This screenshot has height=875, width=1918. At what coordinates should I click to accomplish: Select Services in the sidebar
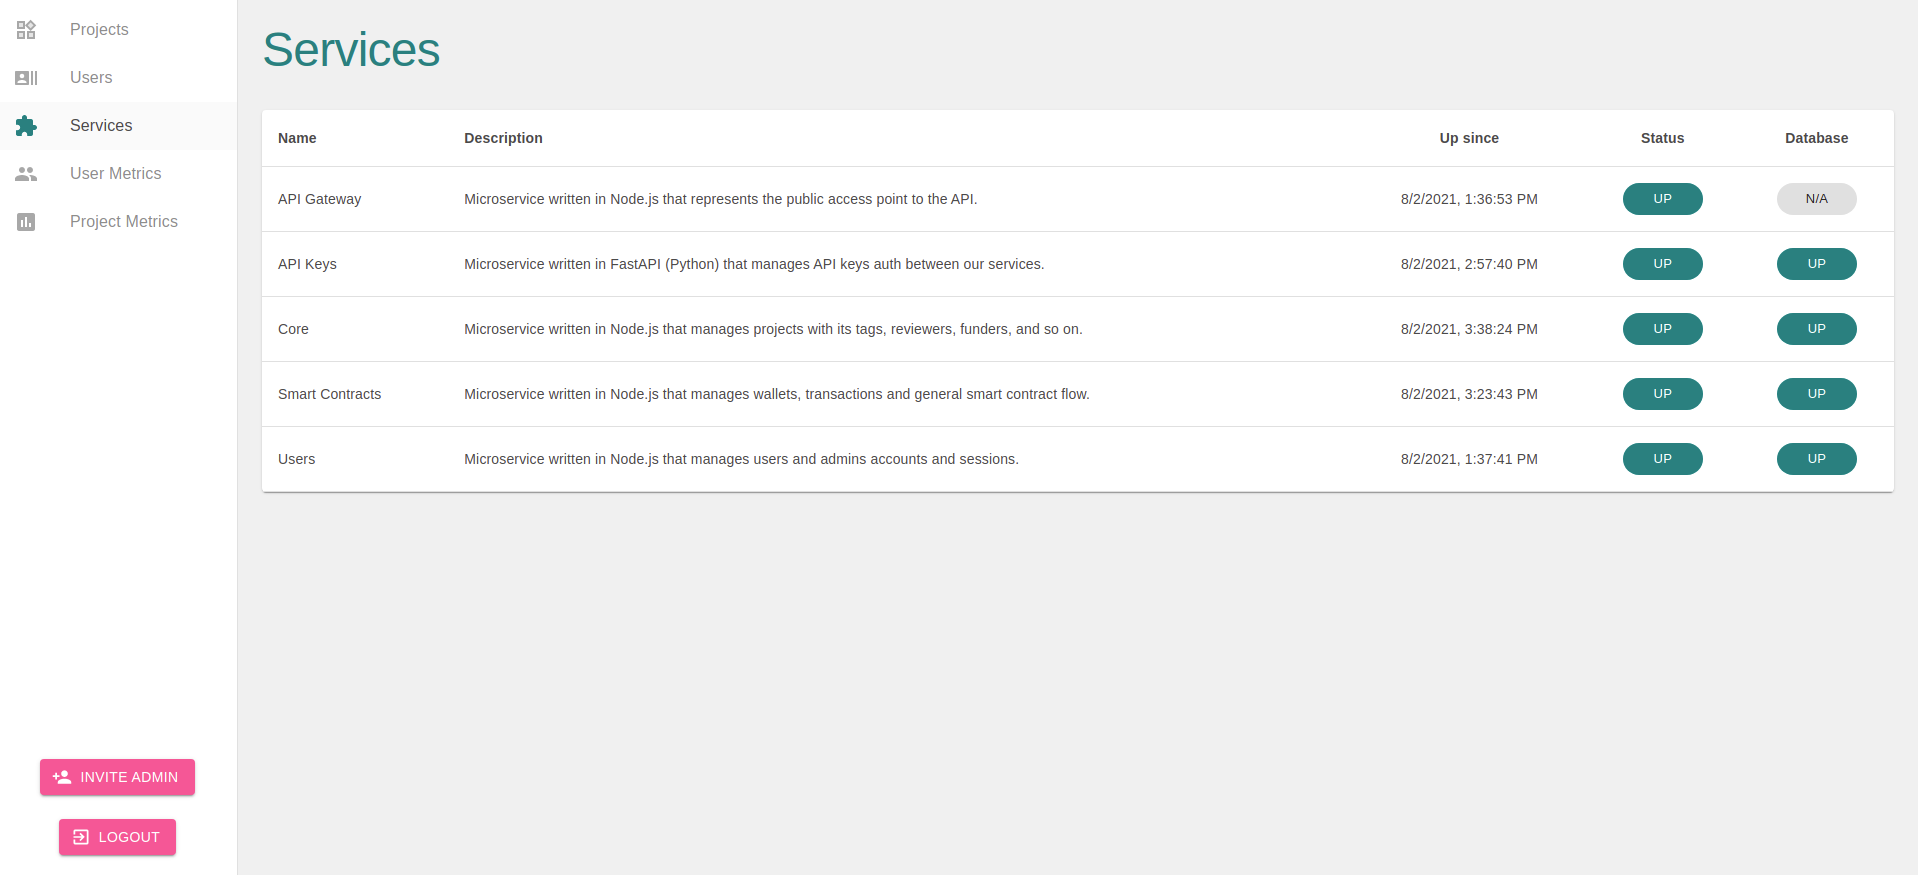click(118, 126)
